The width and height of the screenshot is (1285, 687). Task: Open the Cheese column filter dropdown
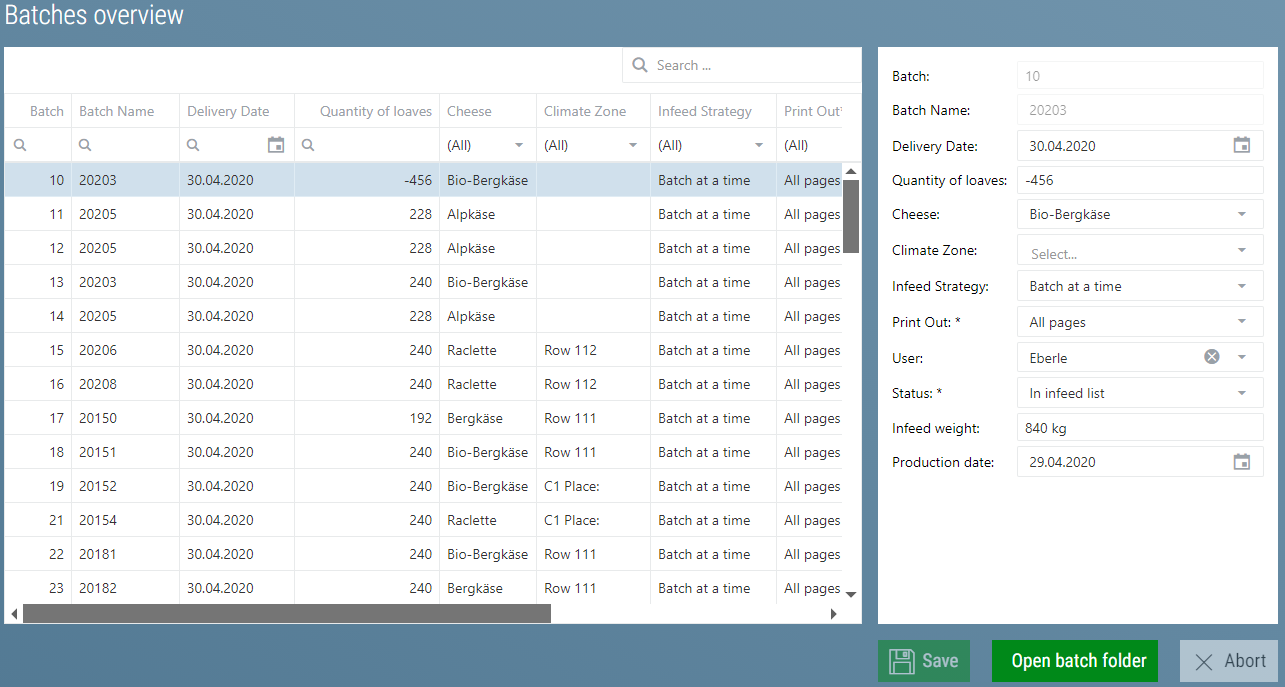point(520,145)
